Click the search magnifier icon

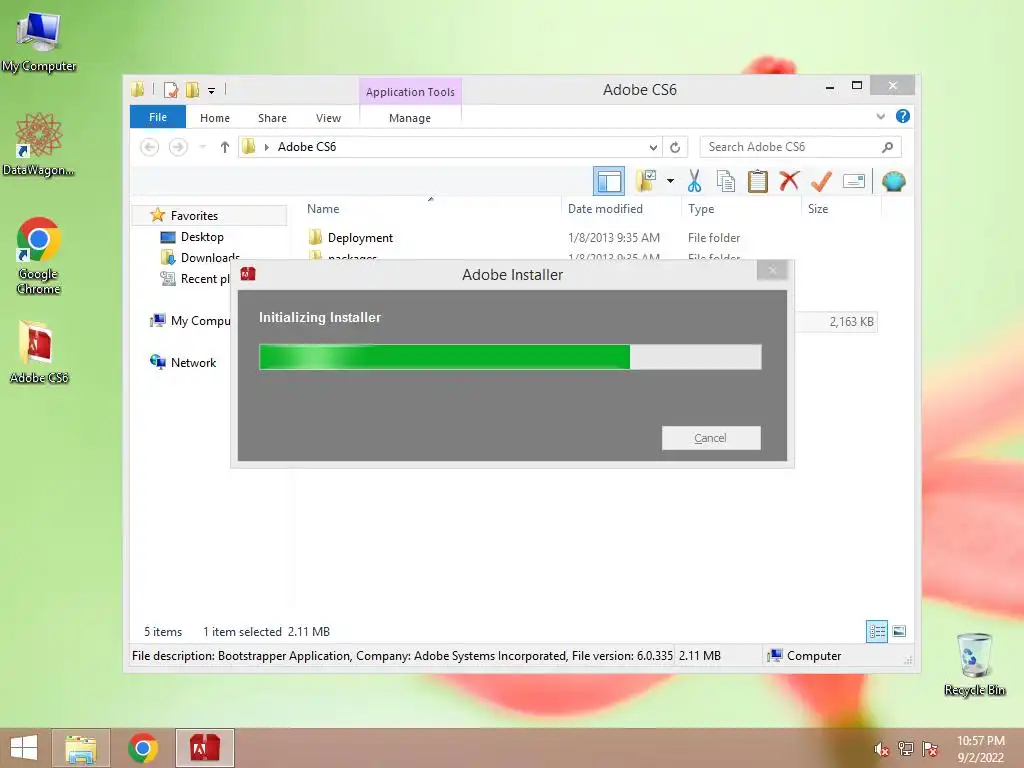887,147
